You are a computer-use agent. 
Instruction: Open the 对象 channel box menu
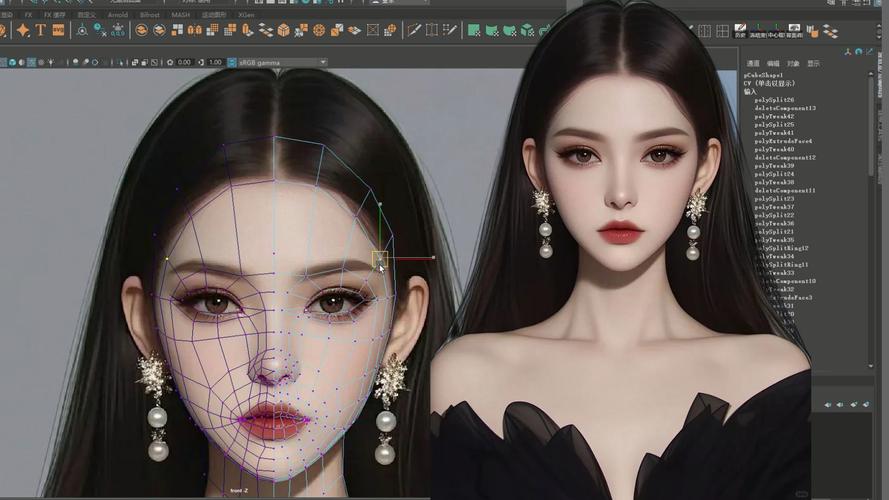click(x=793, y=63)
